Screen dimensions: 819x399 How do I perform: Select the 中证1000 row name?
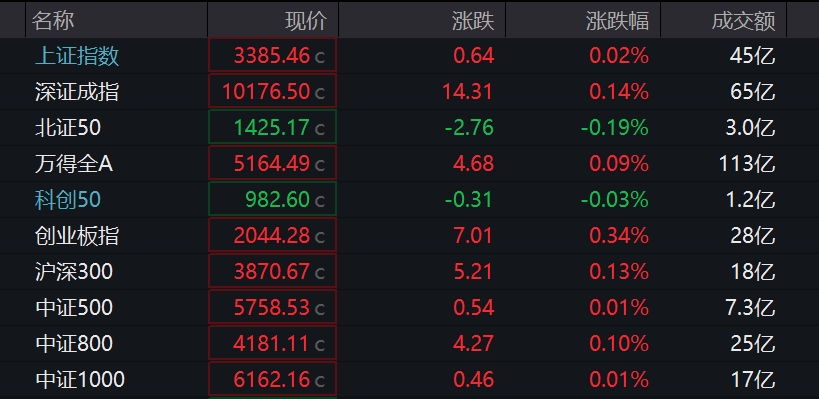pos(80,380)
